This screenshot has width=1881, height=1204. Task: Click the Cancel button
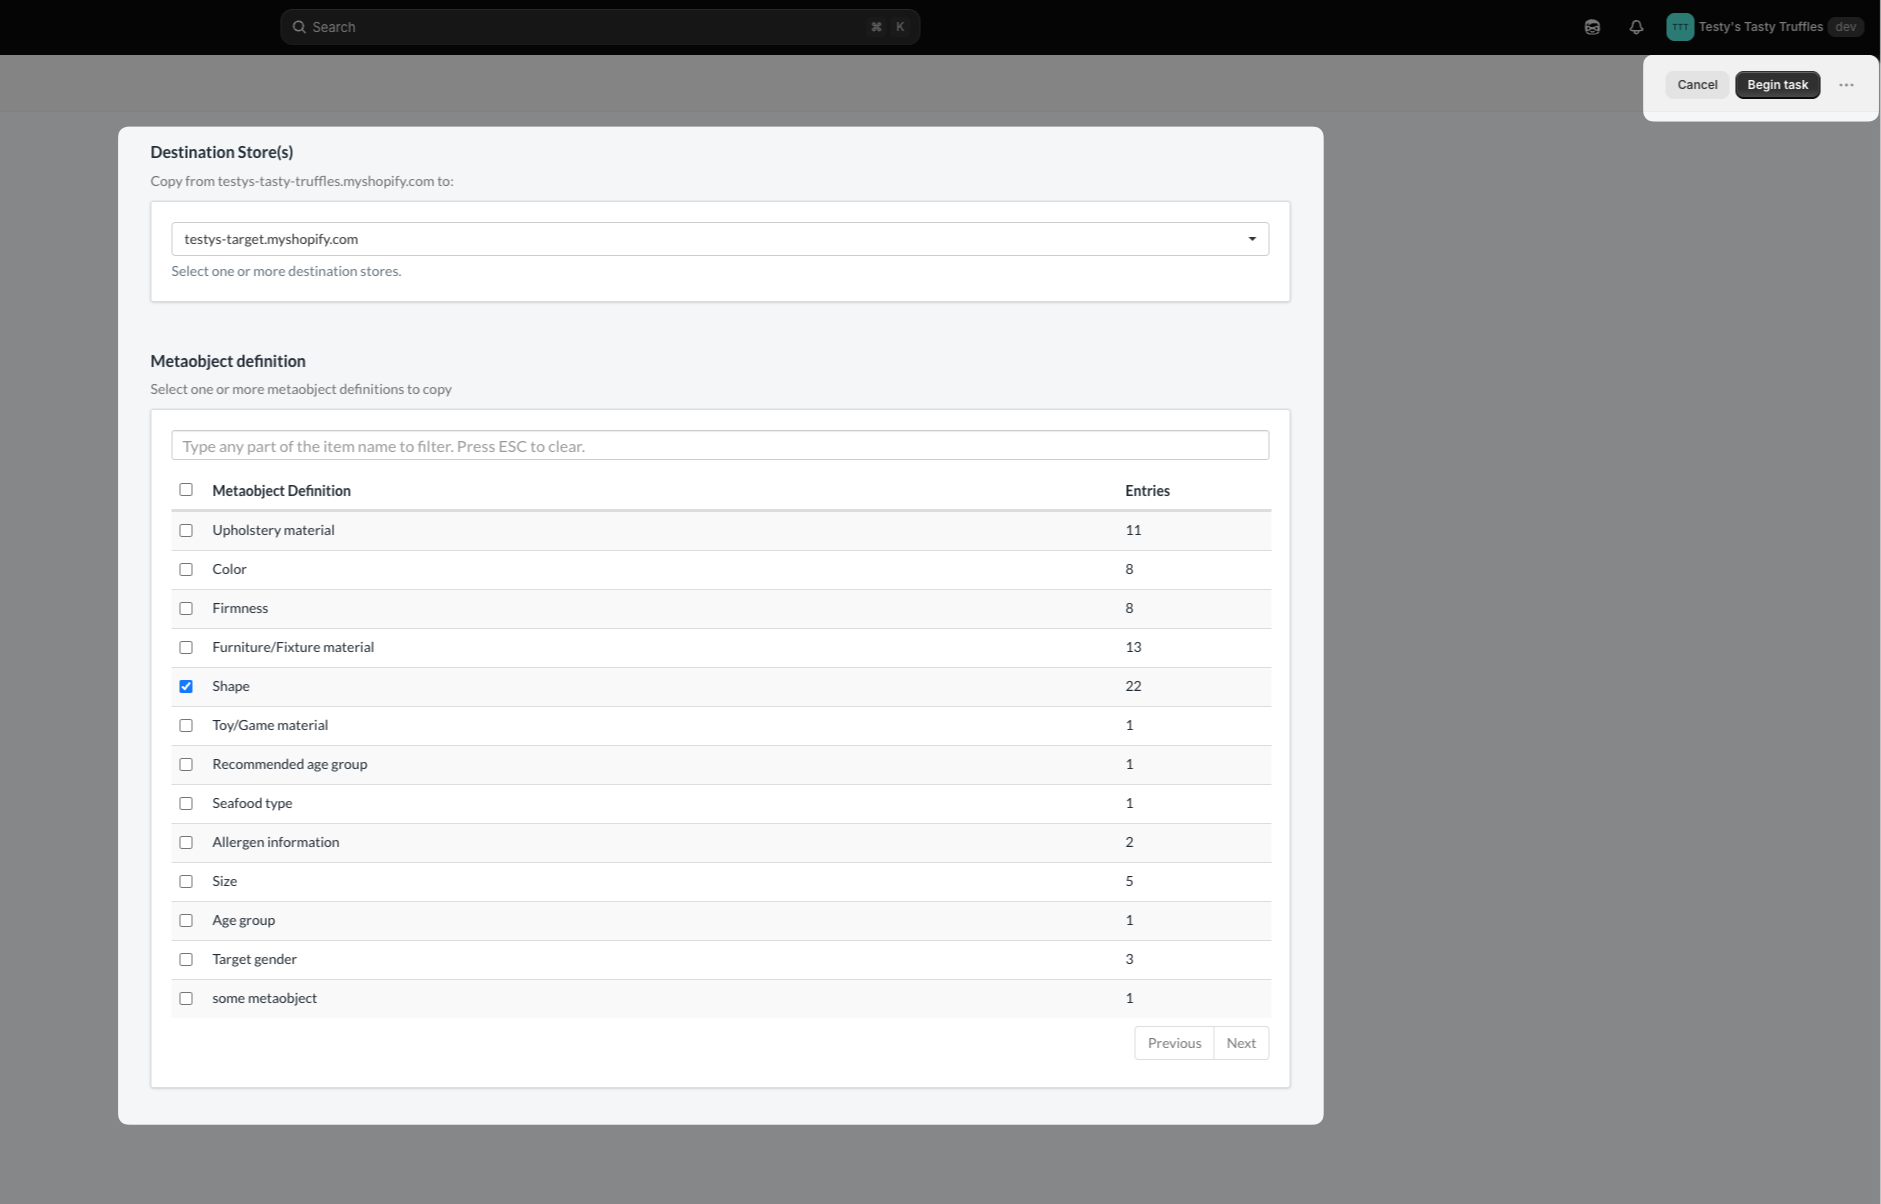pos(1697,85)
